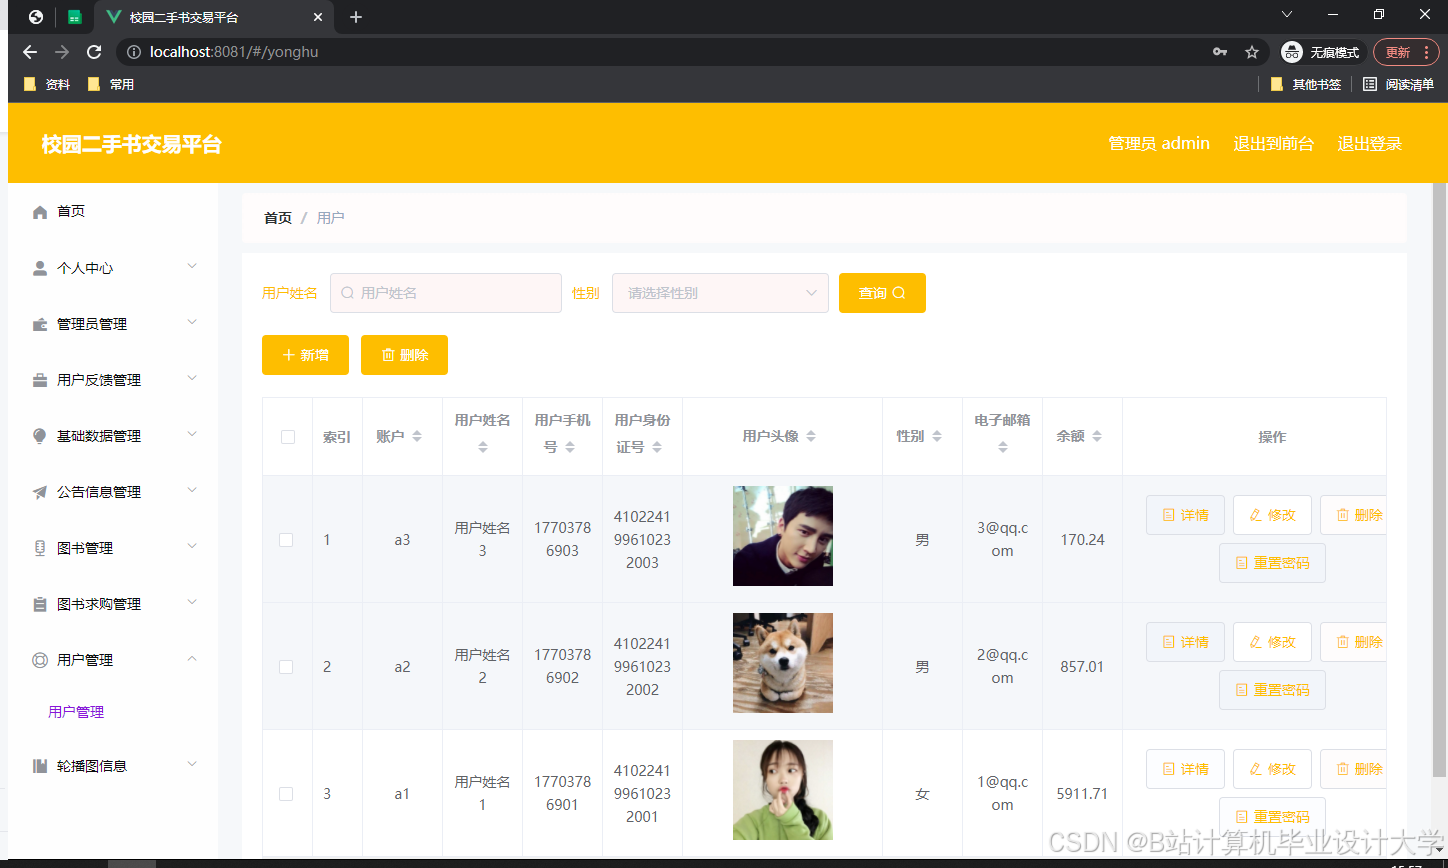Open 详情 for user a3
The image size is (1448, 868).
coord(1185,515)
